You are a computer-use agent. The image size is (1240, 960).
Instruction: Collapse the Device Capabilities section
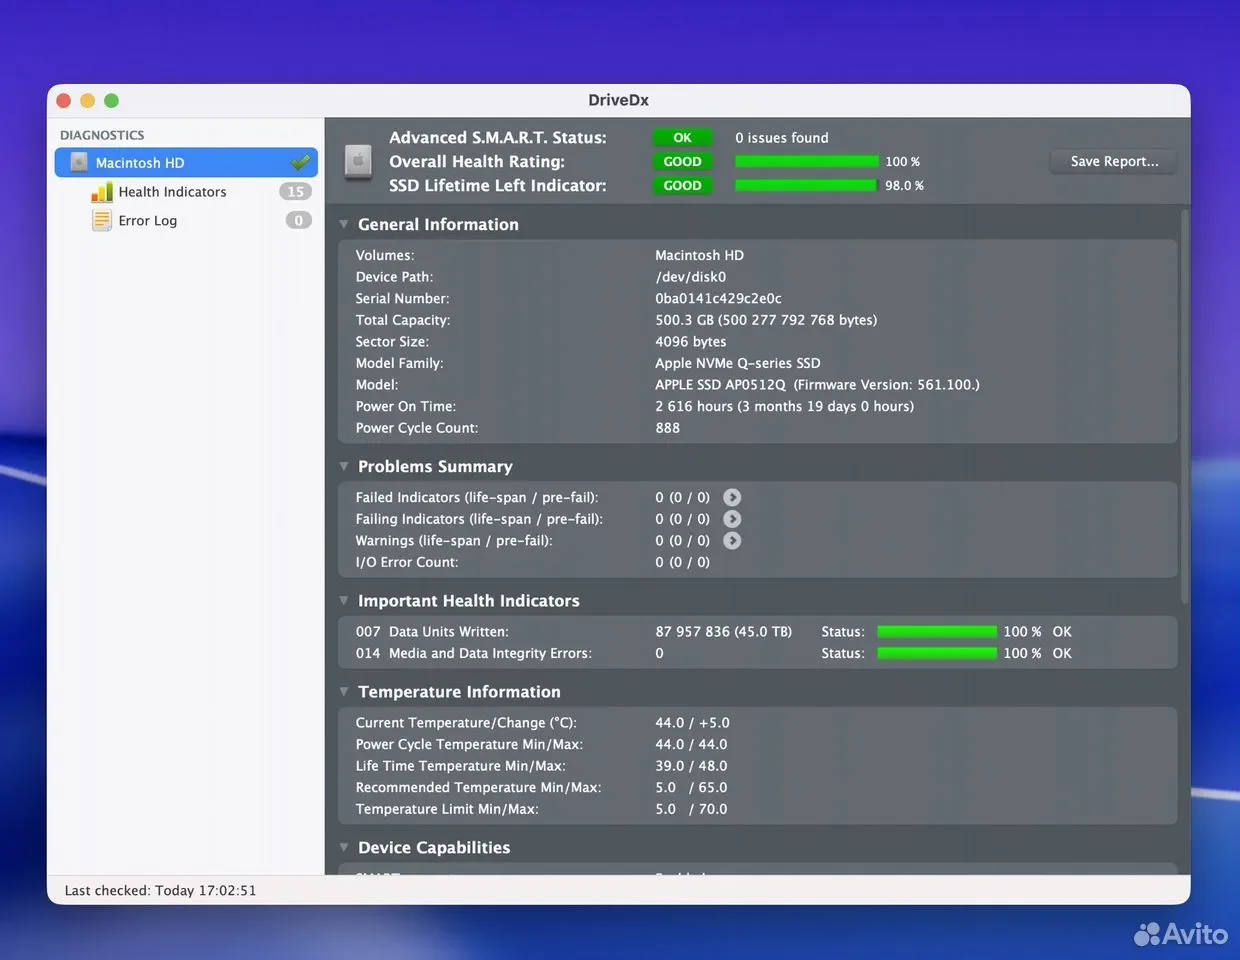[x=344, y=847]
